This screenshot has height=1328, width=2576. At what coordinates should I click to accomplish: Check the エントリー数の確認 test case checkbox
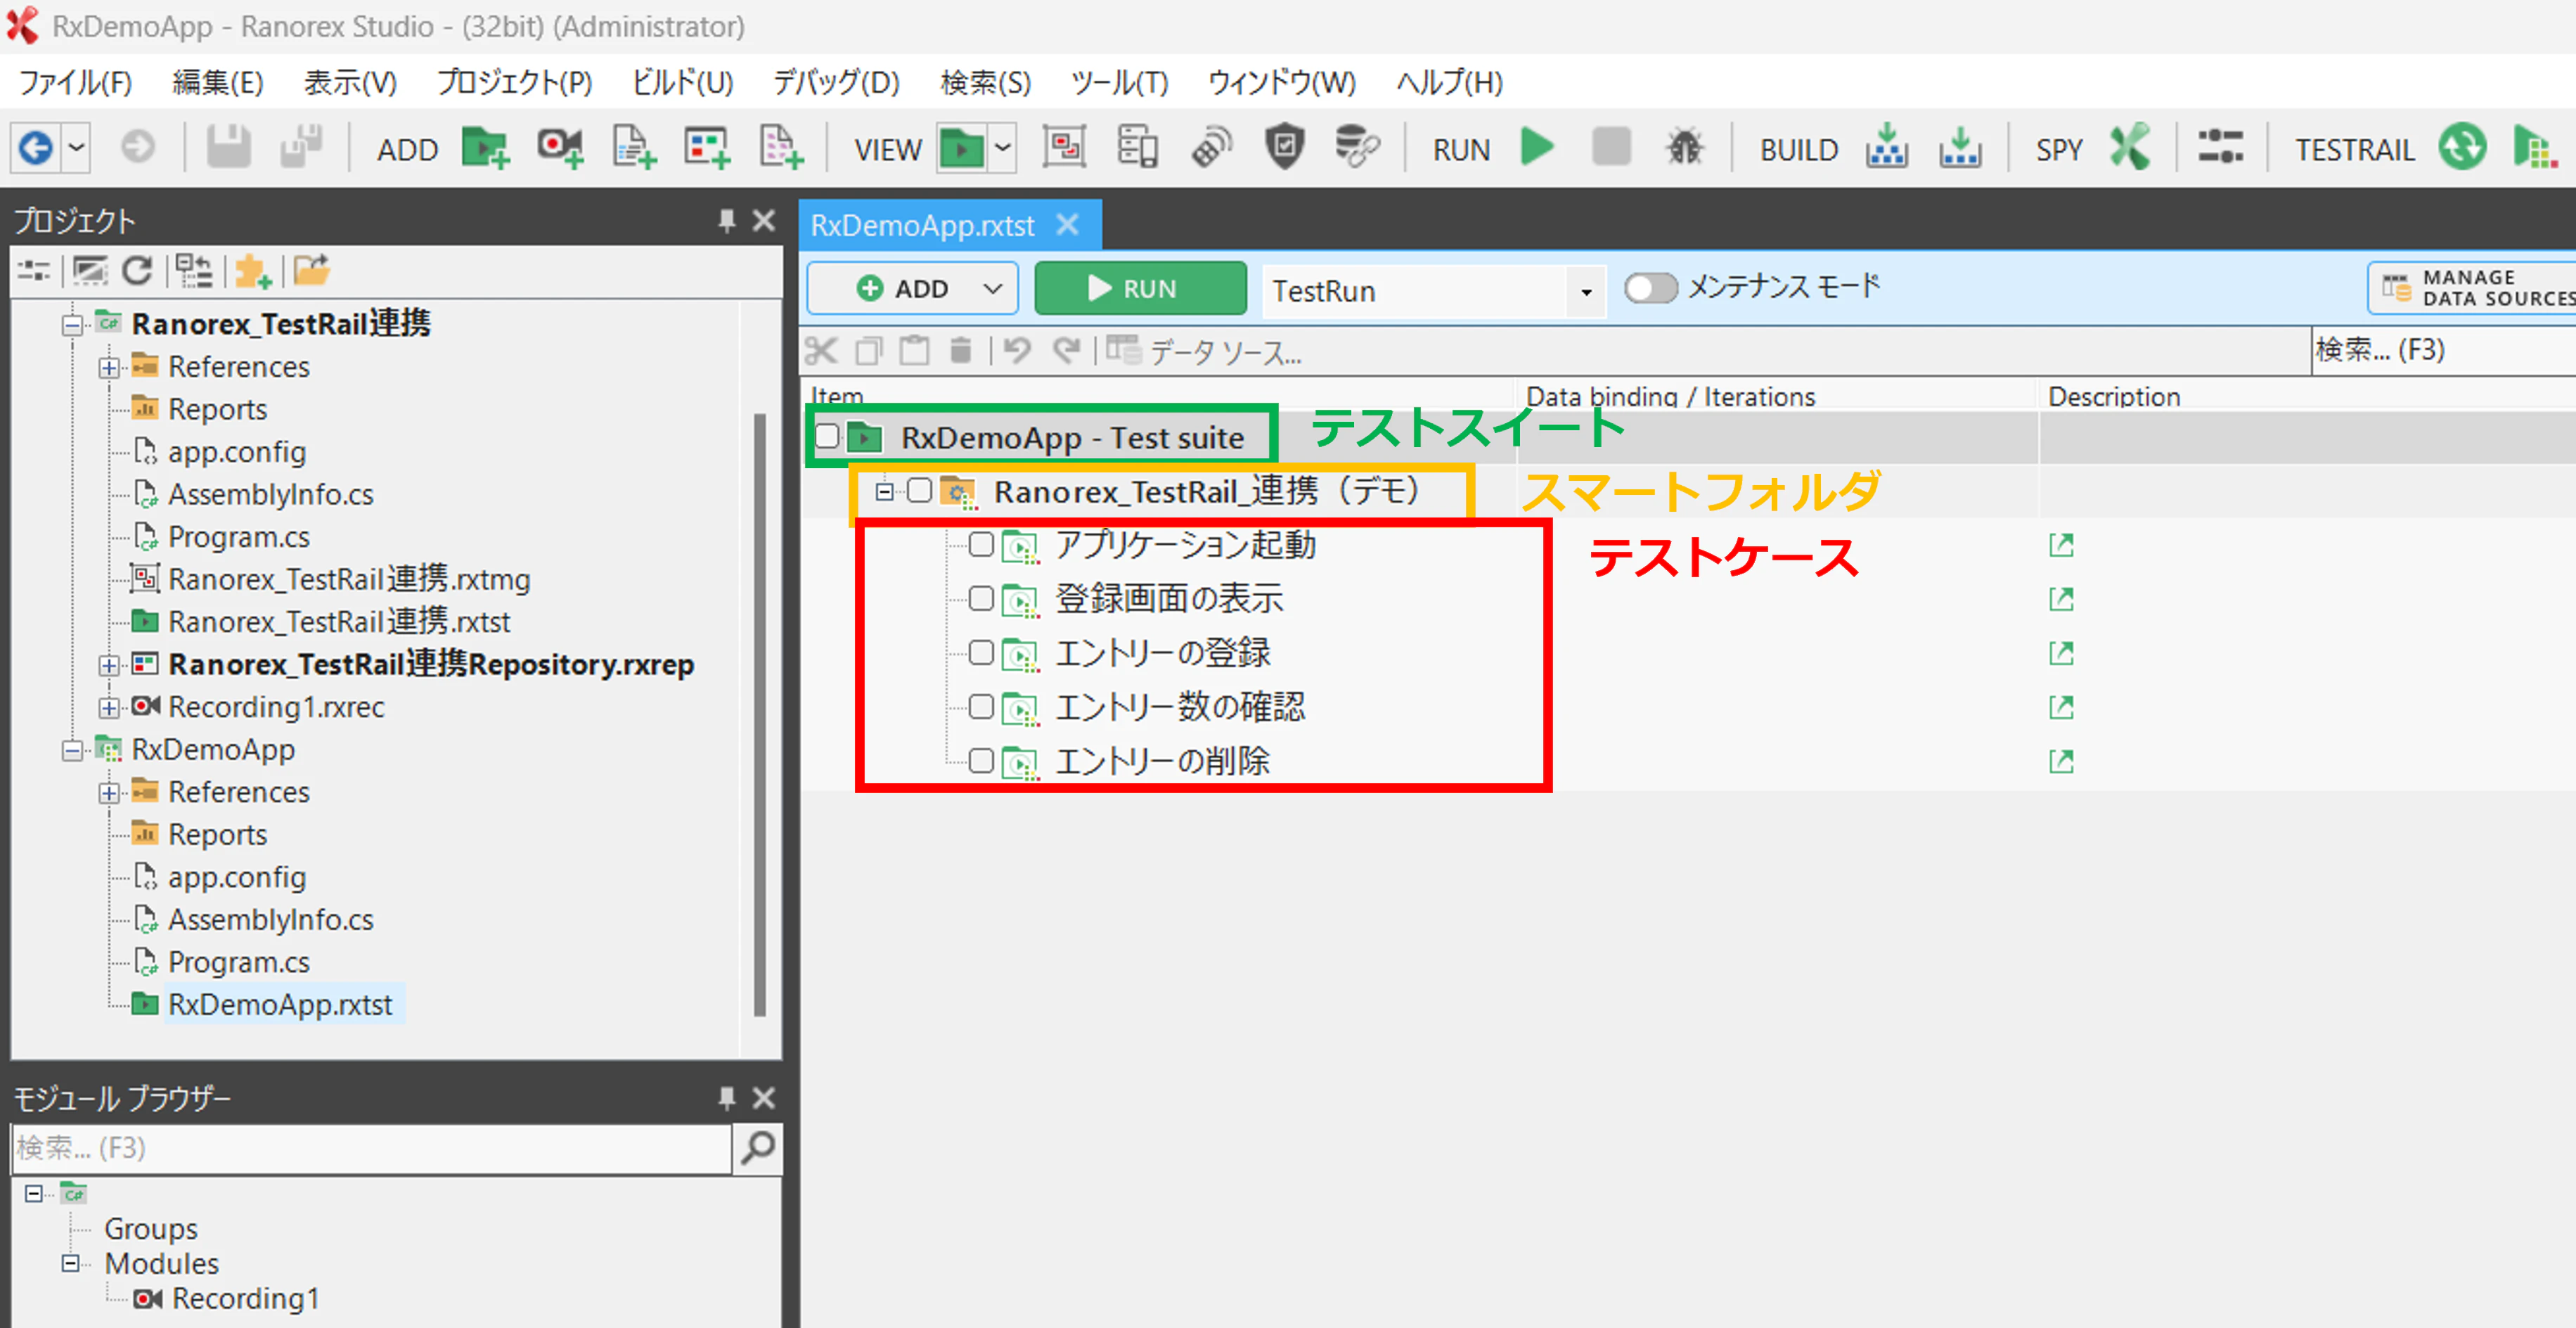coord(981,708)
